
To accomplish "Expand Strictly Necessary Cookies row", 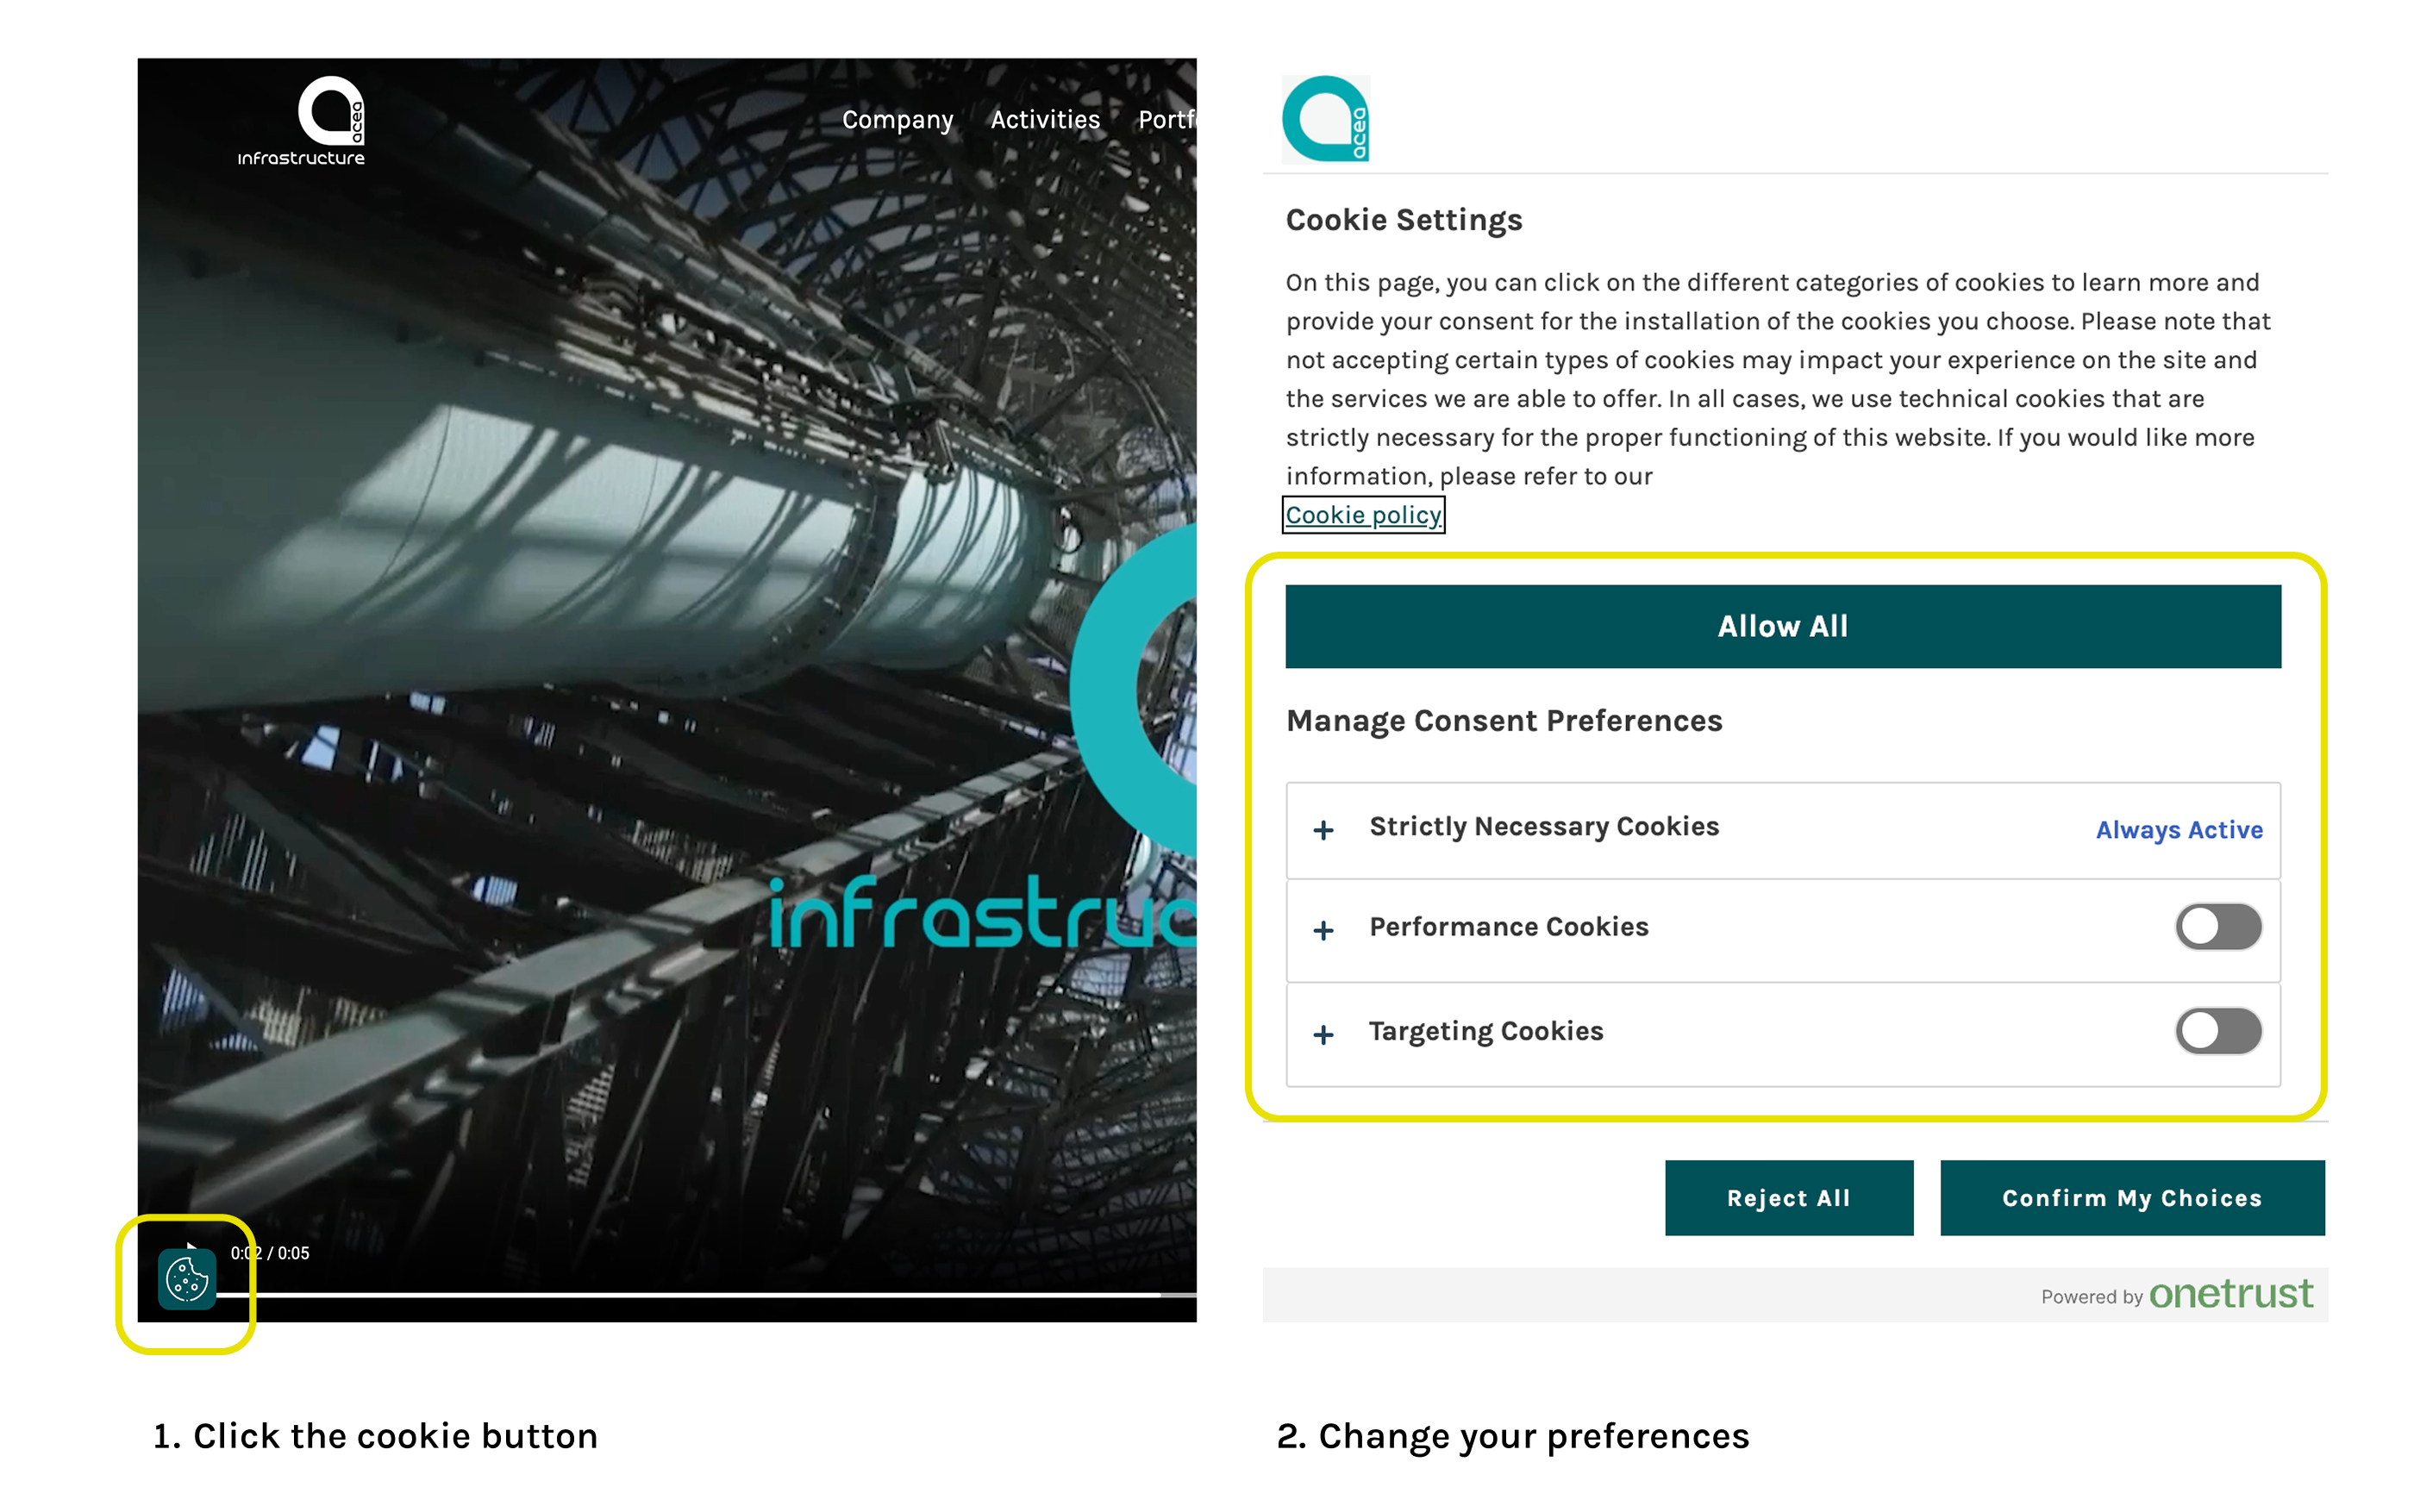I will coord(1543,827).
